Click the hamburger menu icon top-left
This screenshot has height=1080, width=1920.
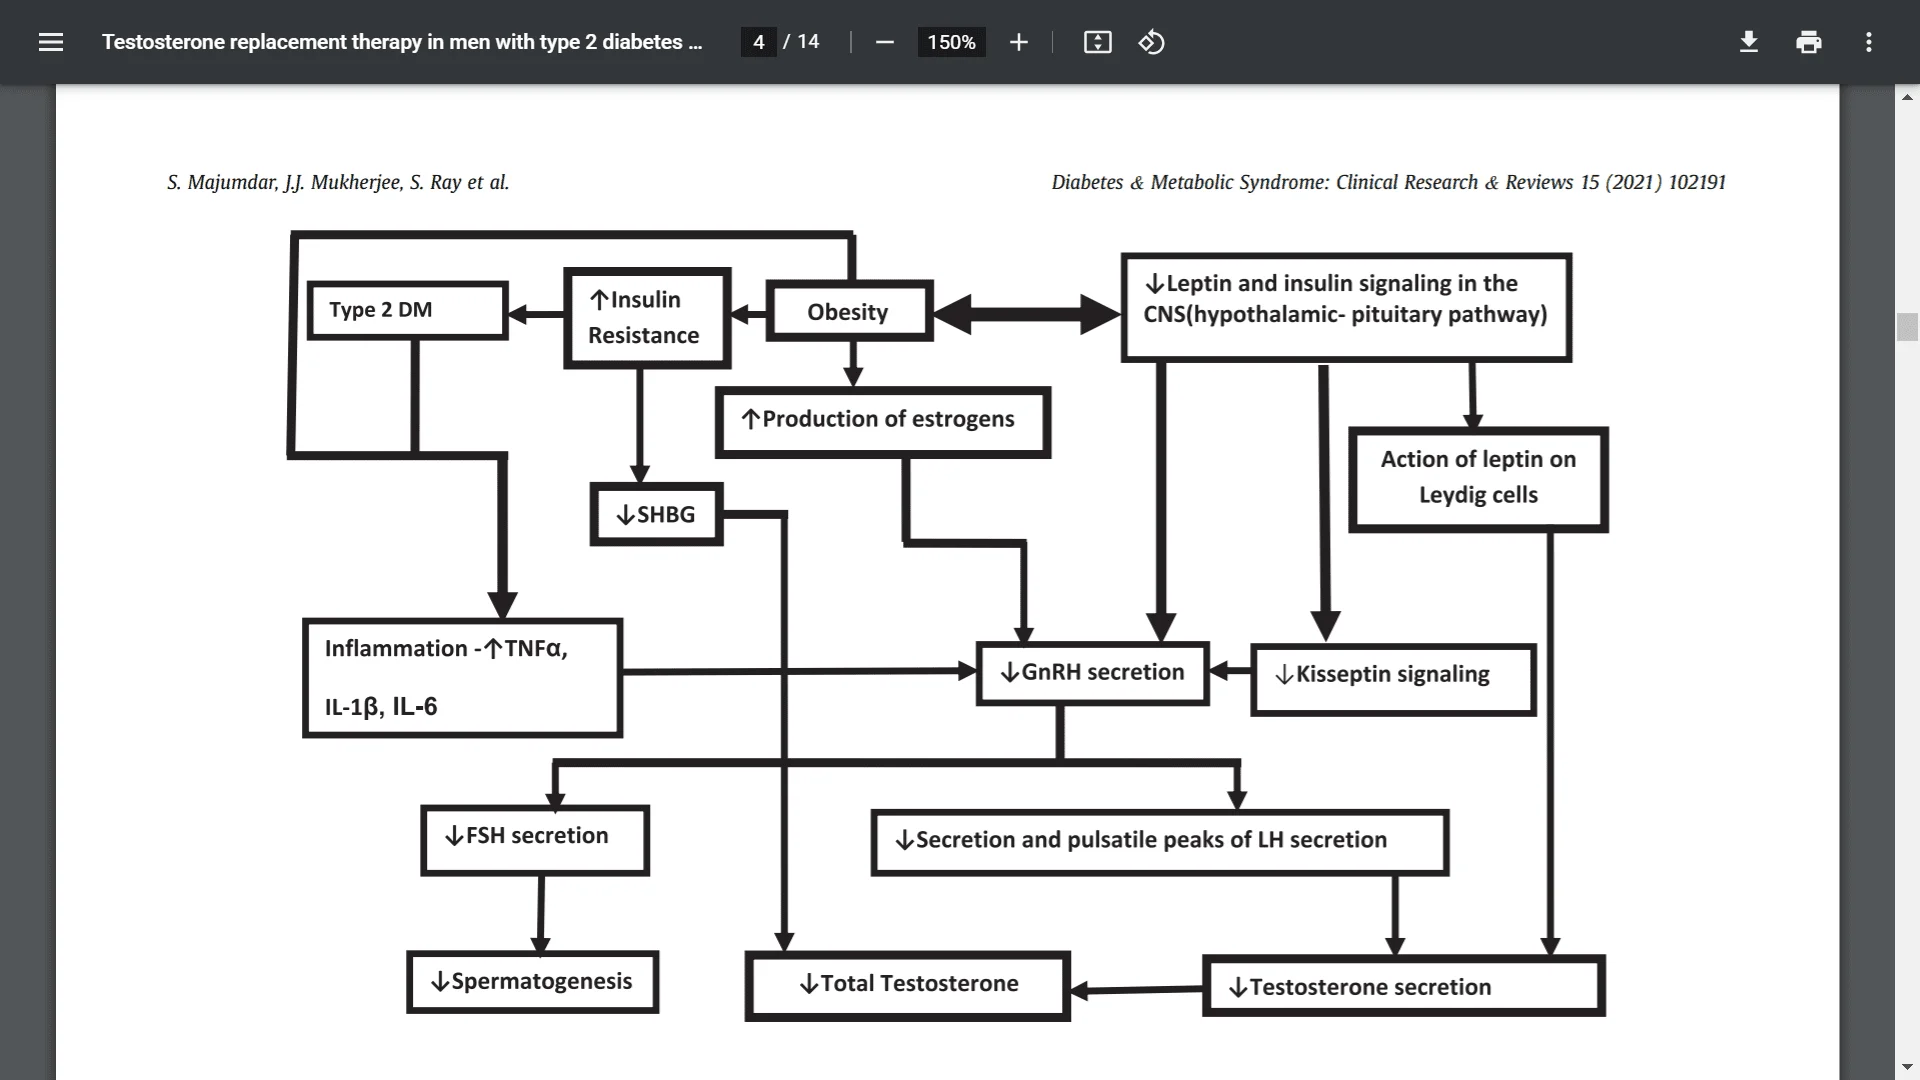coord(50,41)
